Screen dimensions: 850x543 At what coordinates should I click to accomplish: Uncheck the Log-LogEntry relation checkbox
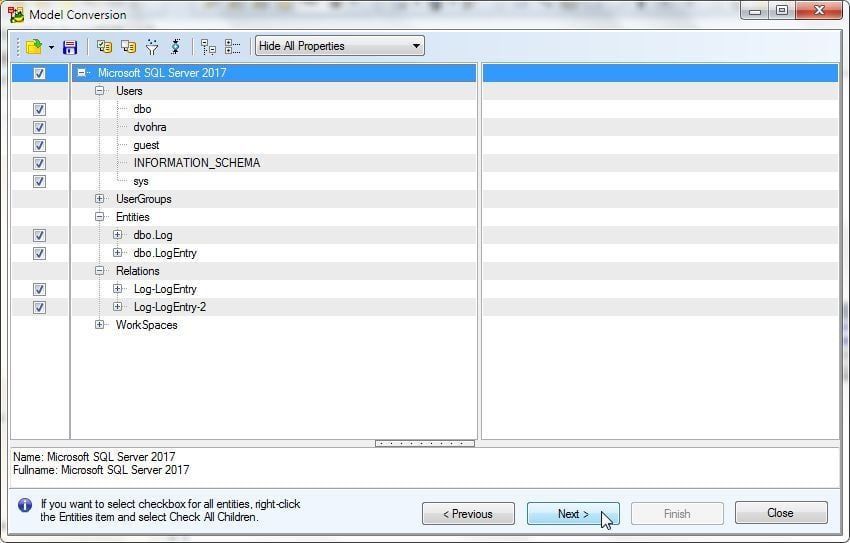click(39, 289)
